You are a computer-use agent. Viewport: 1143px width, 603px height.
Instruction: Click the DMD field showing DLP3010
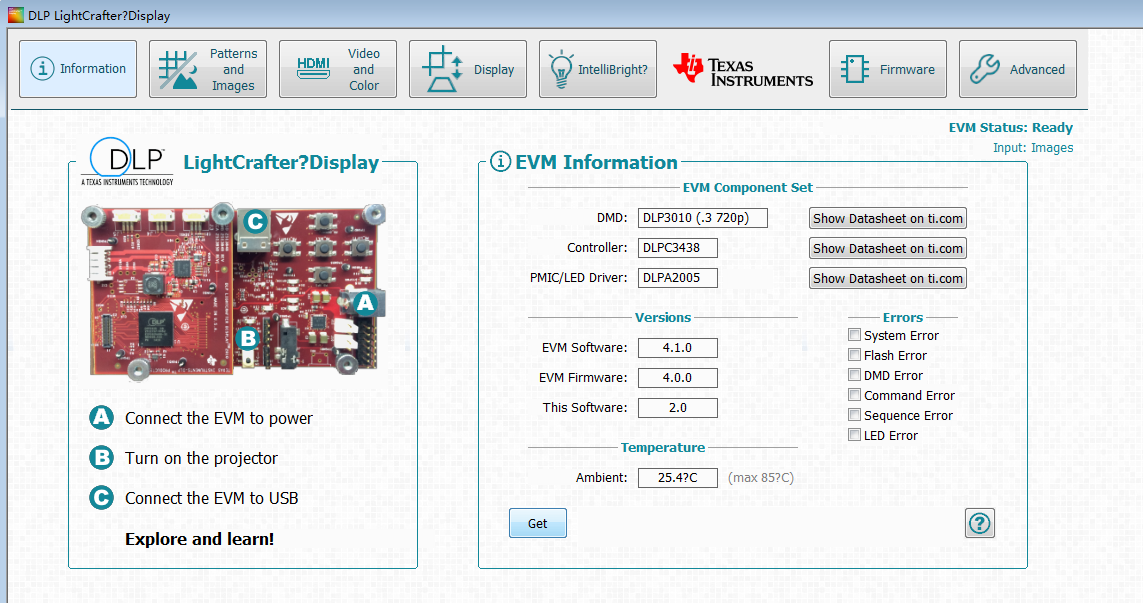703,218
